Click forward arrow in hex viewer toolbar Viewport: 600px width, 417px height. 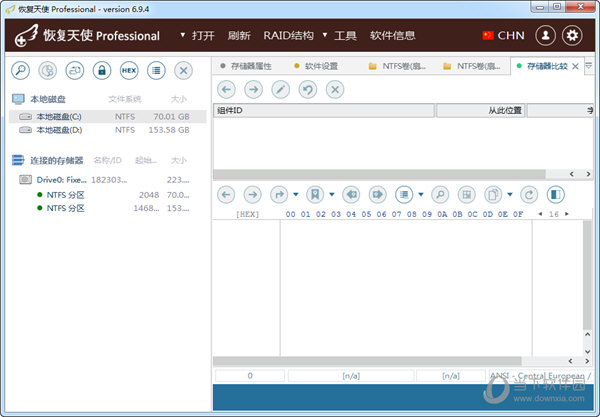(253, 194)
